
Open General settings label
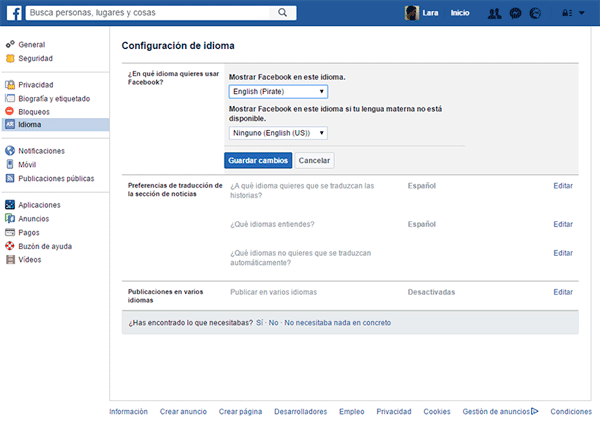point(32,44)
